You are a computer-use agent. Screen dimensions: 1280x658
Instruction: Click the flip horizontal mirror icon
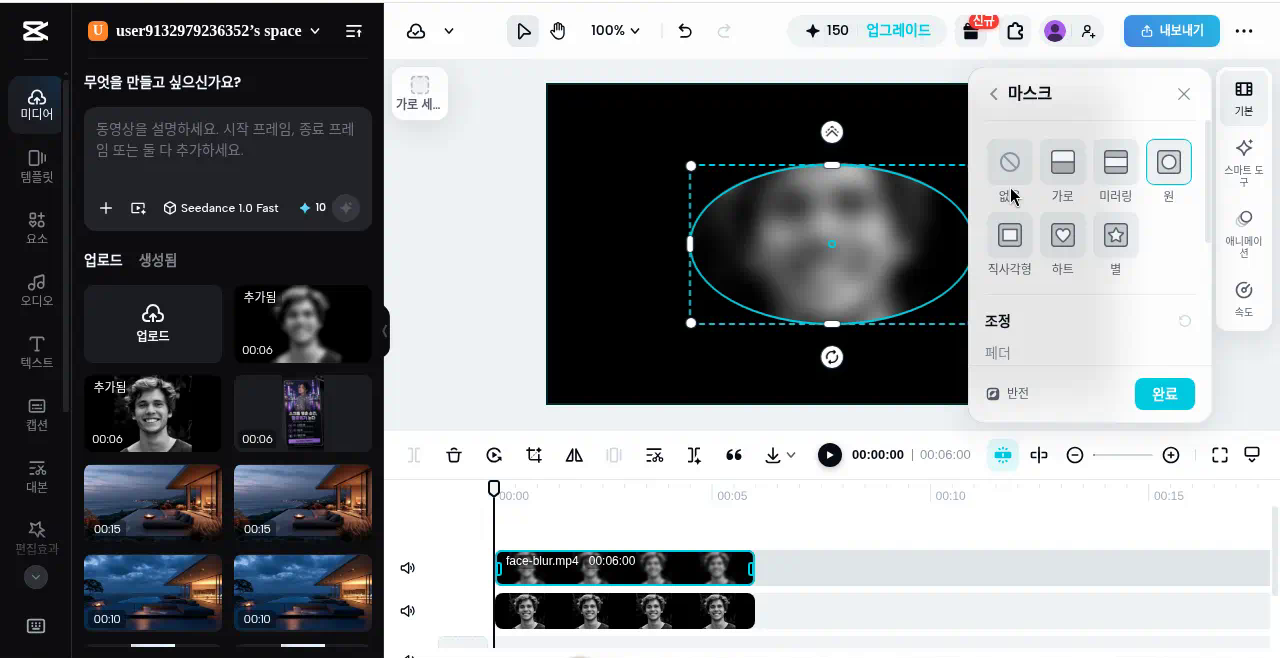(x=574, y=455)
